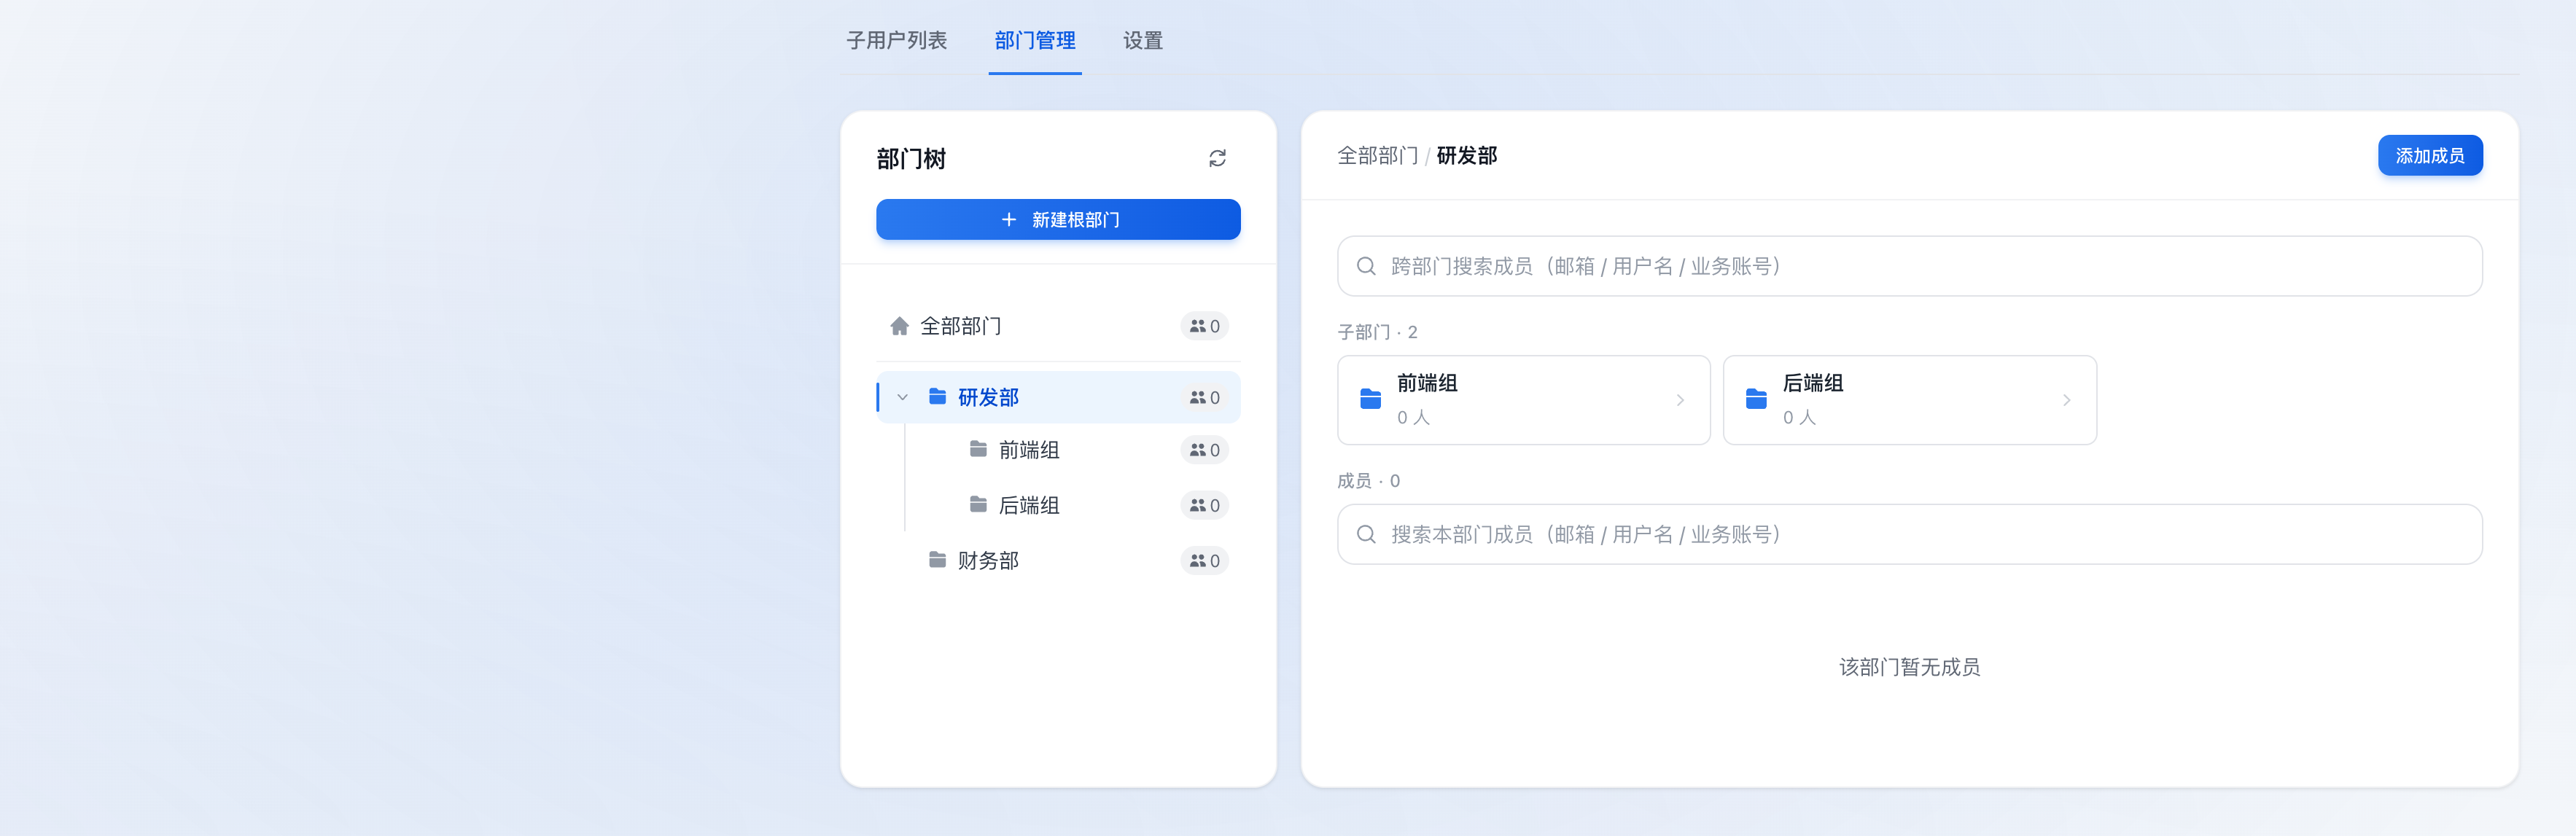Click 0 人 under 后端组 card
Screen dimensions: 2576x836
[1799, 418]
